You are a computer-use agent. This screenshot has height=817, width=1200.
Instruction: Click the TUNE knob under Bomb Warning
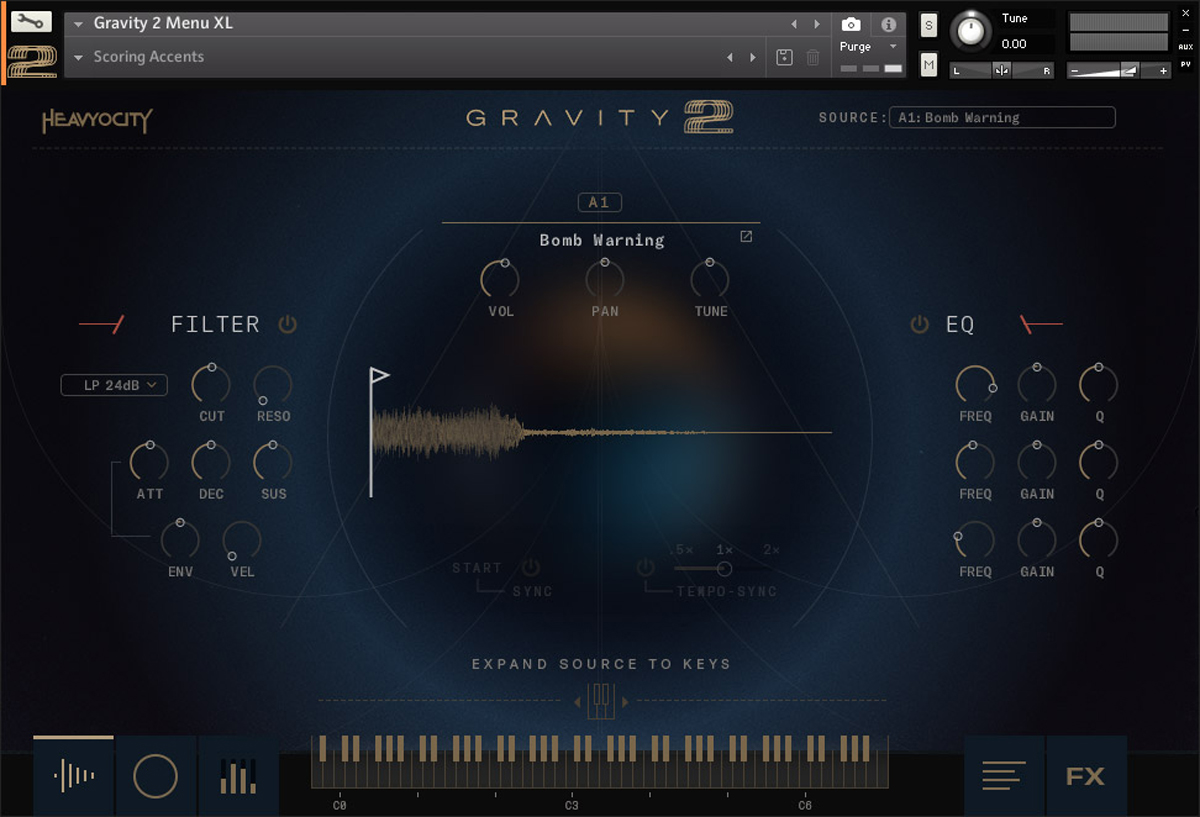coord(710,278)
